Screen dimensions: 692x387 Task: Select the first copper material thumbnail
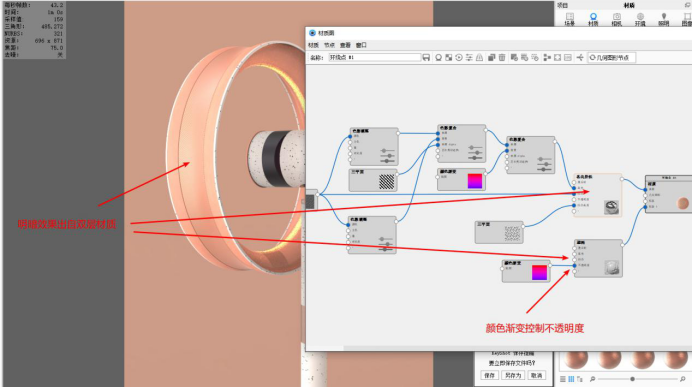tap(576, 360)
